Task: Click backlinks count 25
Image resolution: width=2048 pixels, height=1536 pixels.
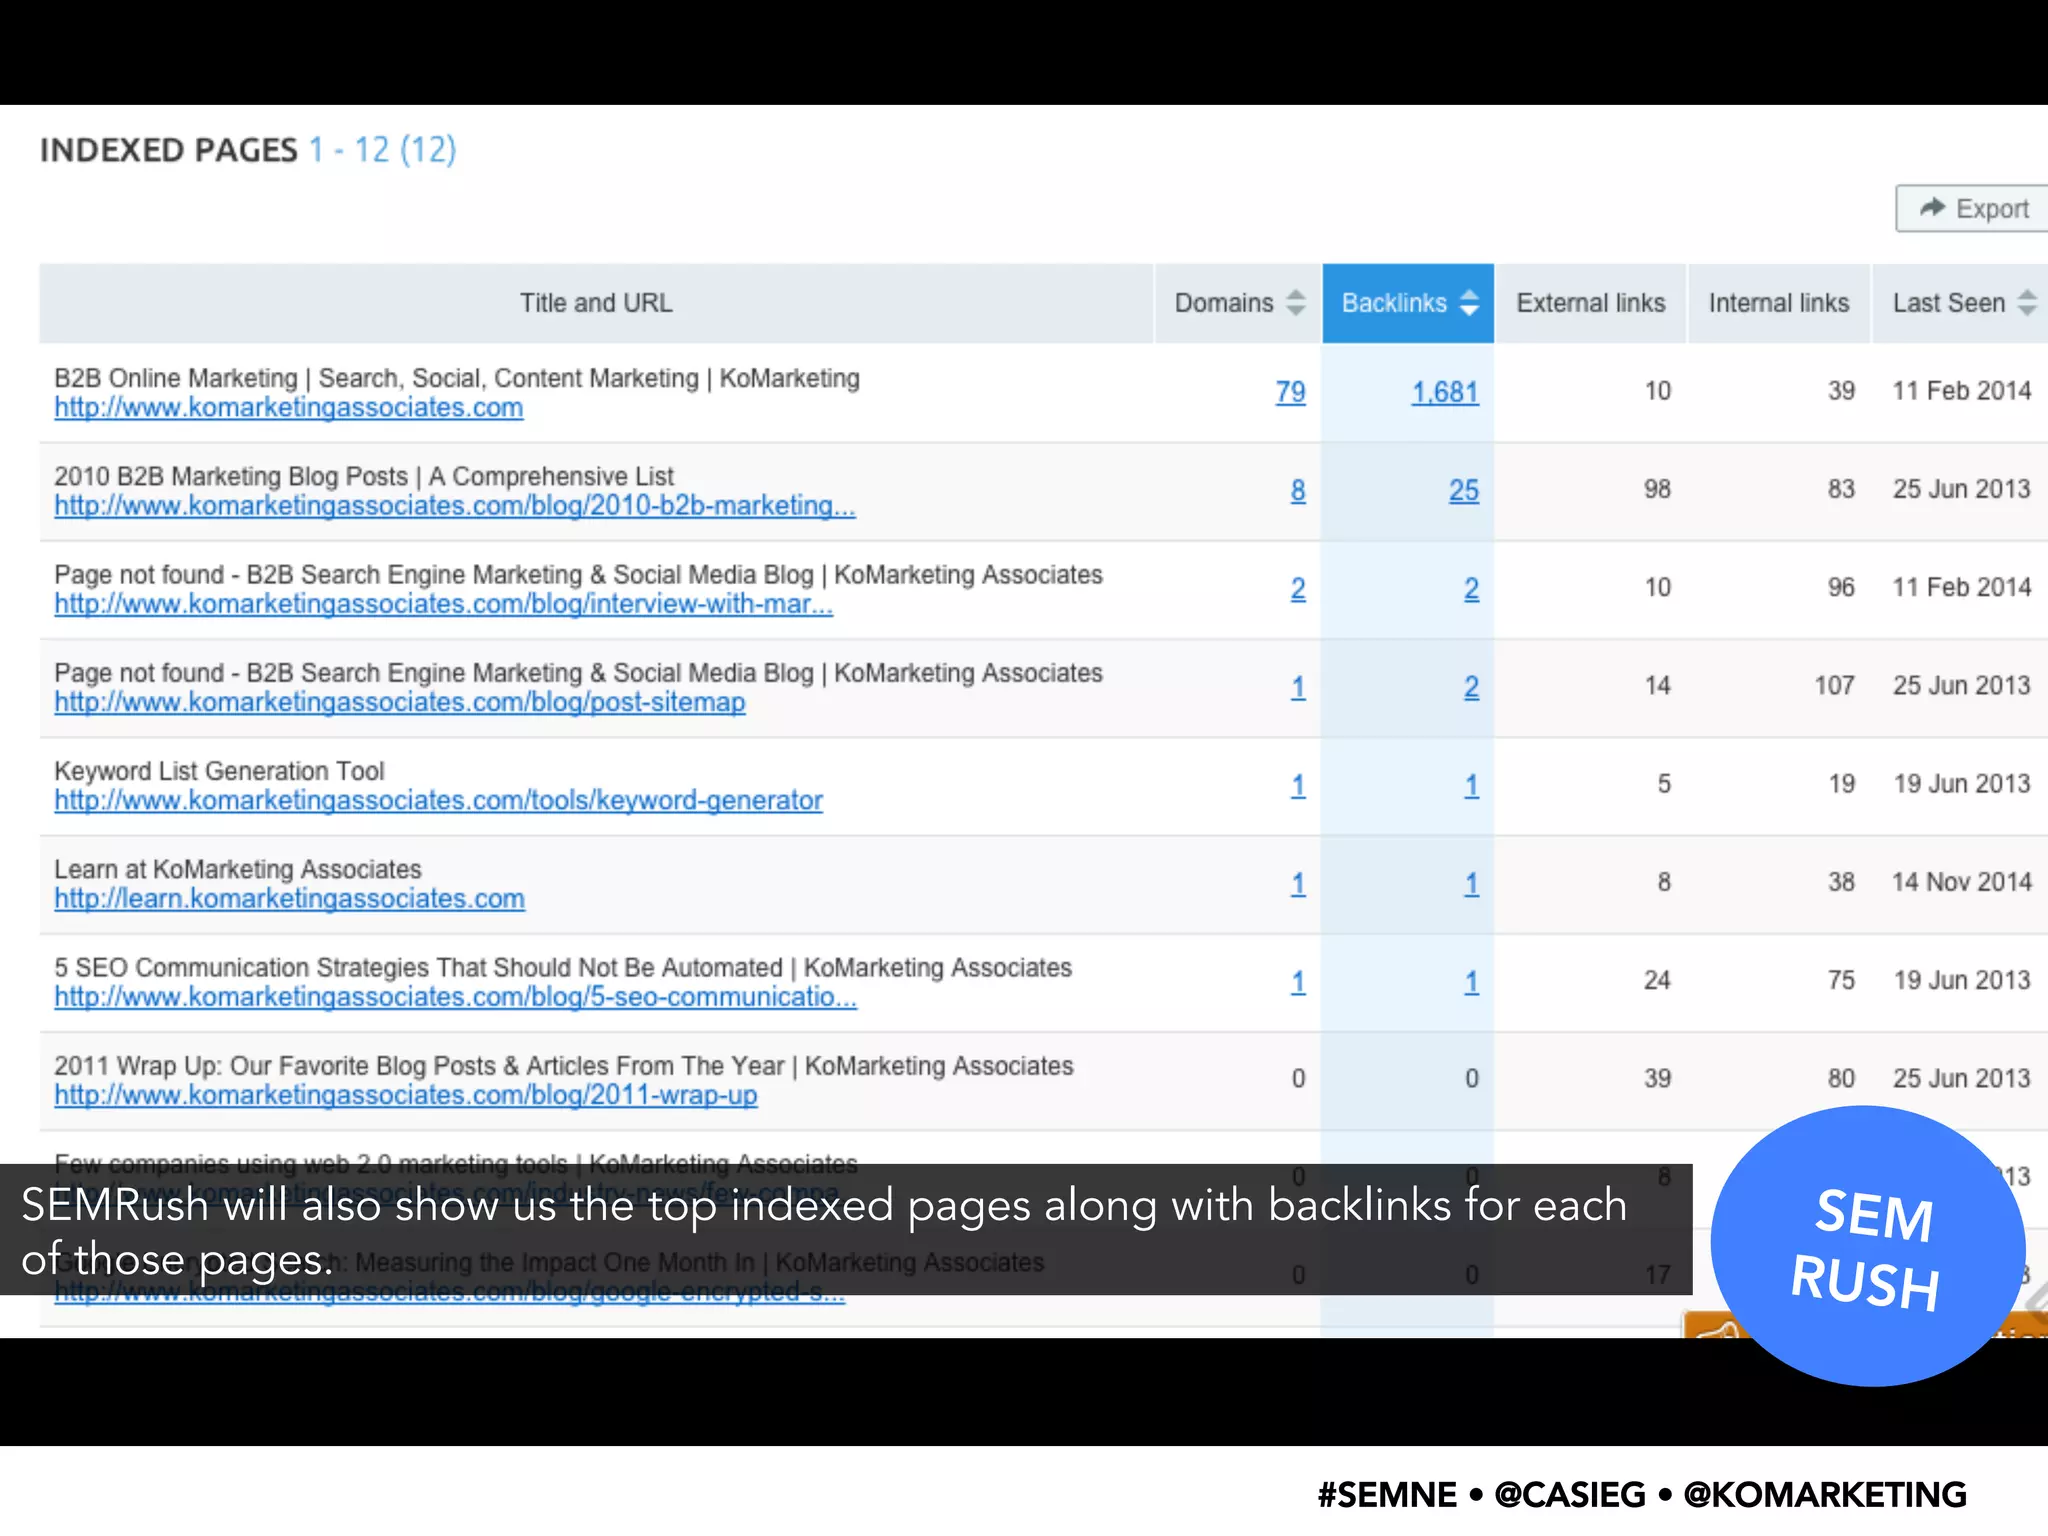Action: [1464, 490]
